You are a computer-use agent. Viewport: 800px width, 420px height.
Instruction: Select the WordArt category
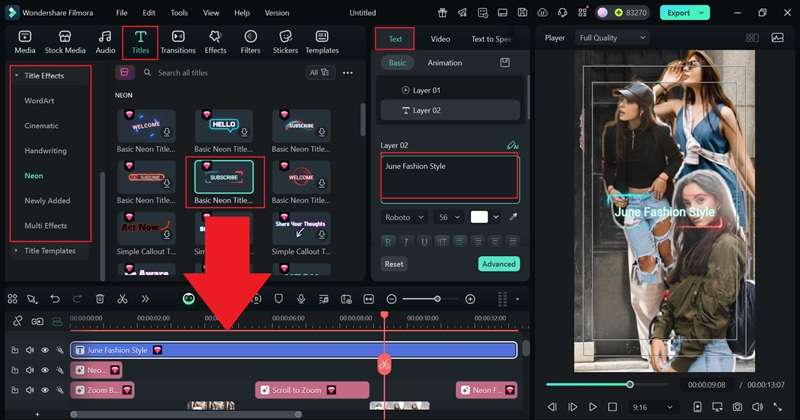click(39, 101)
